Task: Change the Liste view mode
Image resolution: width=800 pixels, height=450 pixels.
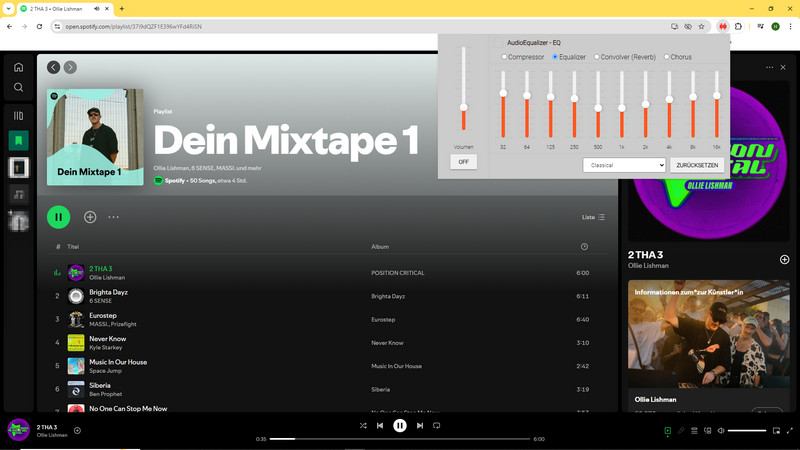Action: pyautogui.click(x=593, y=217)
